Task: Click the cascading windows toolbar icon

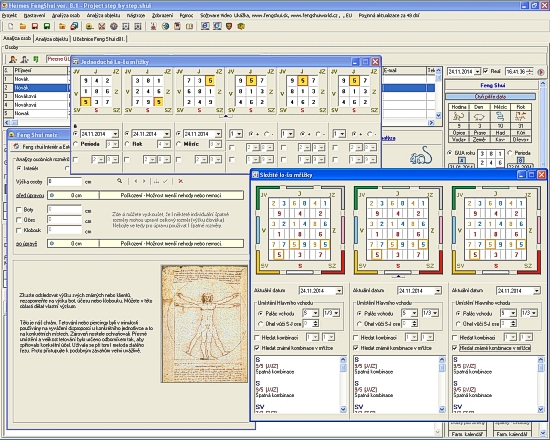Action: 74,26
